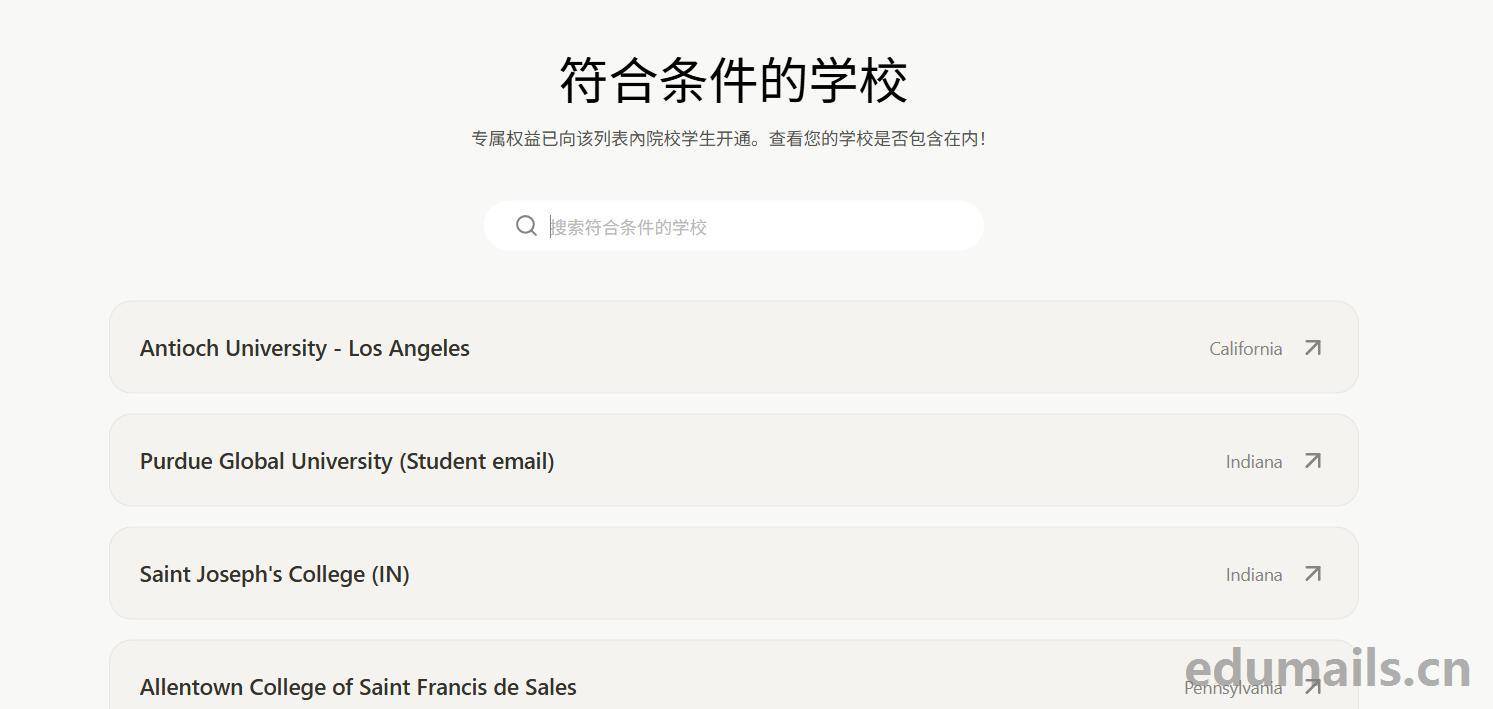Image resolution: width=1493 pixels, height=709 pixels.
Task: Click the 符合条件的学校 page heading
Action: (x=734, y=80)
